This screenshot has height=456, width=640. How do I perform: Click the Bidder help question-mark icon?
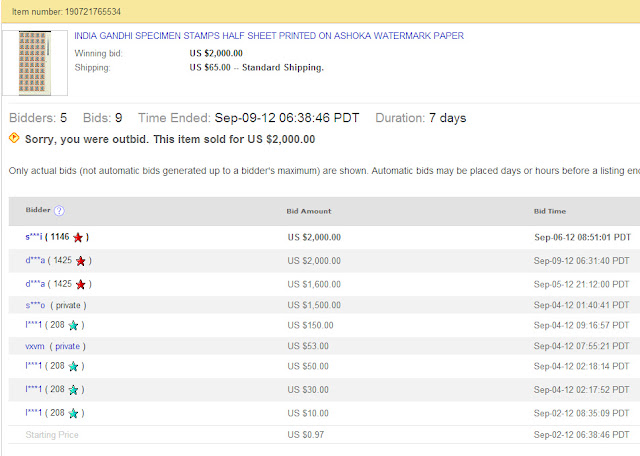coord(59,211)
